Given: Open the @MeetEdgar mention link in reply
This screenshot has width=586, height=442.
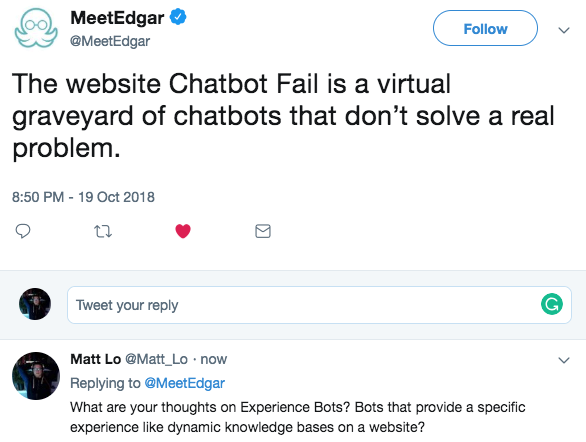Looking at the screenshot, I should (x=185, y=383).
